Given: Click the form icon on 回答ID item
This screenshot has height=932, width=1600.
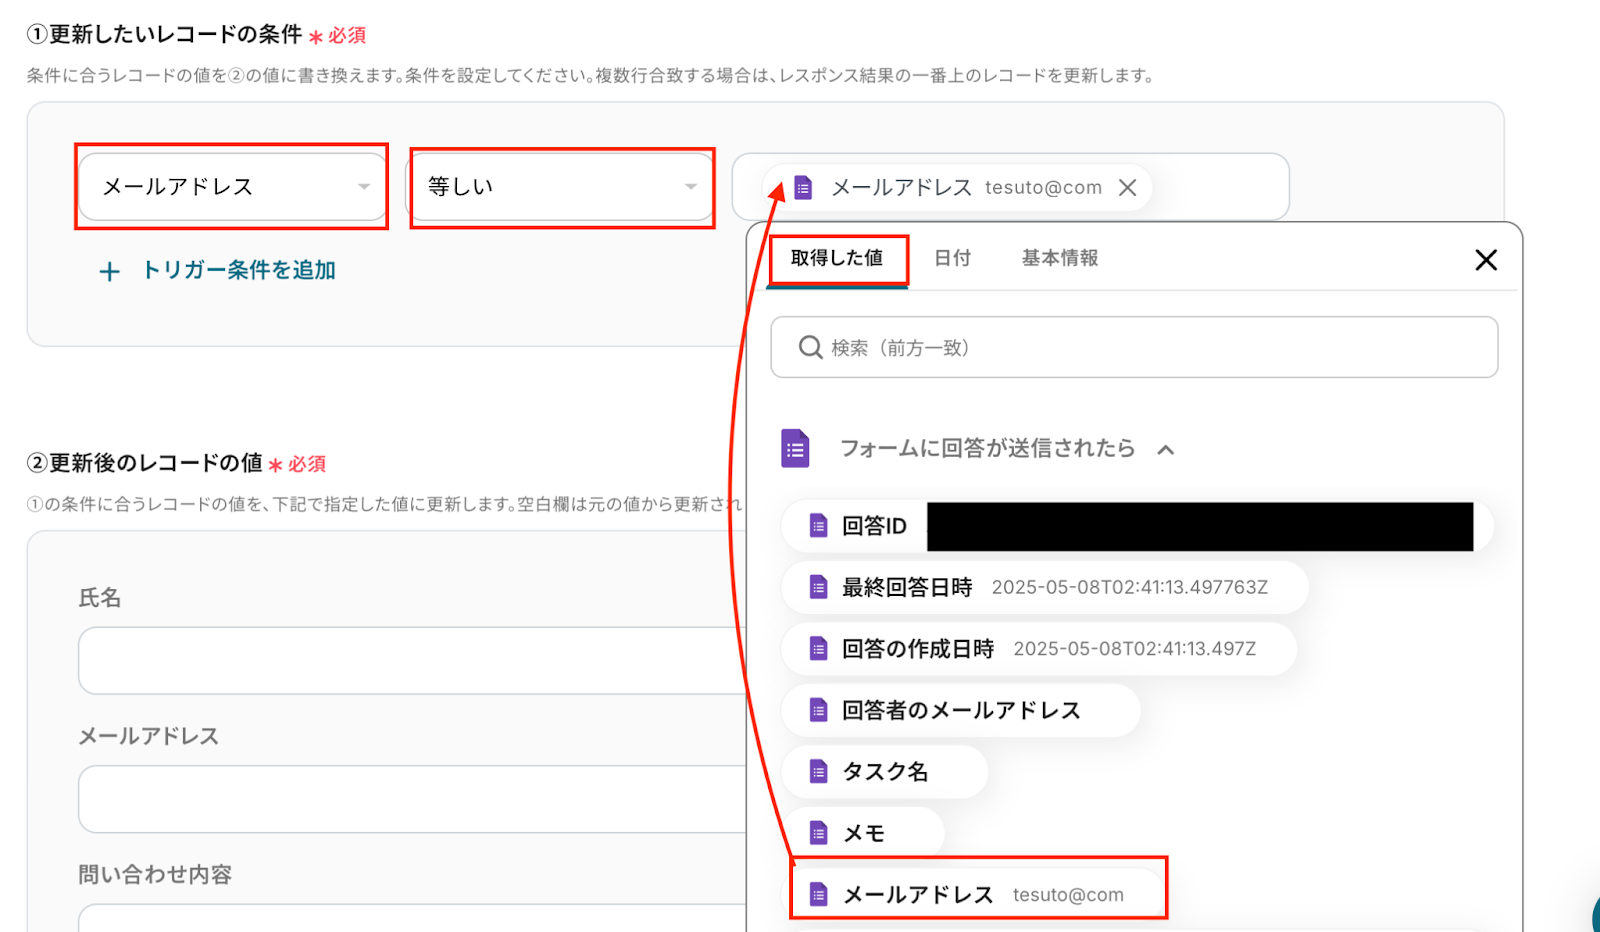Looking at the screenshot, I should click(x=818, y=526).
